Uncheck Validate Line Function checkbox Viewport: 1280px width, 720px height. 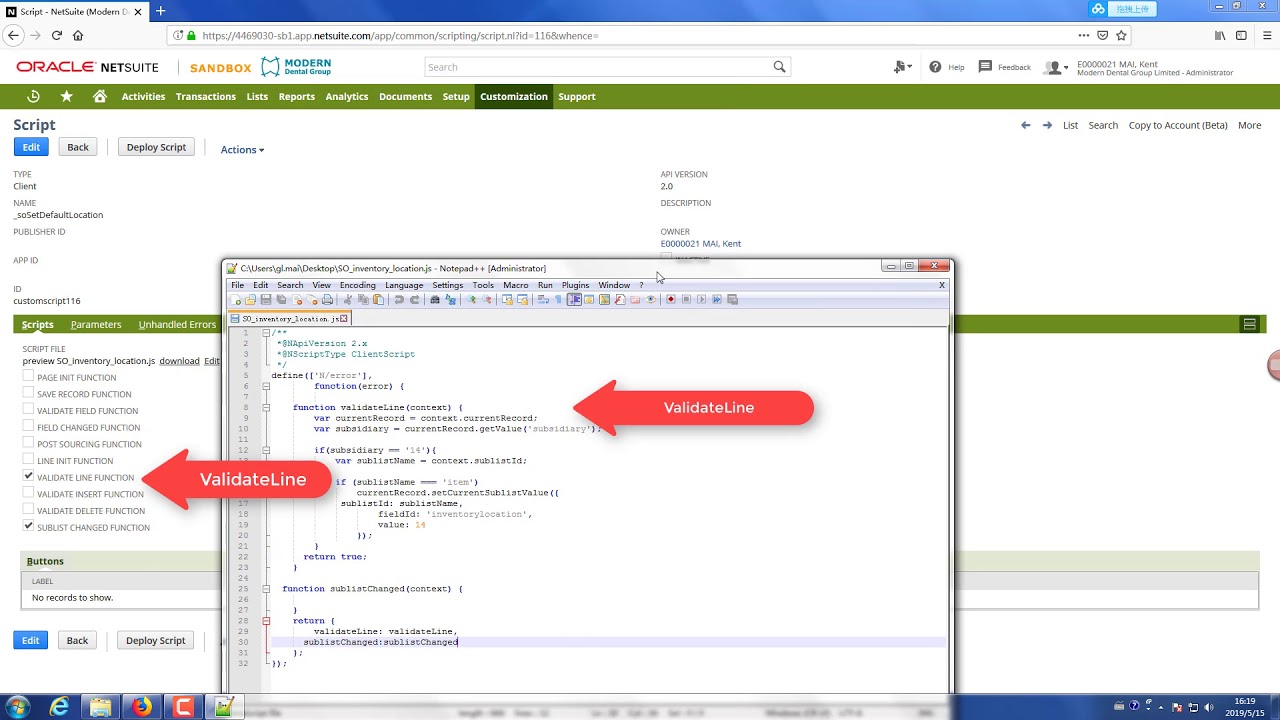[28, 477]
